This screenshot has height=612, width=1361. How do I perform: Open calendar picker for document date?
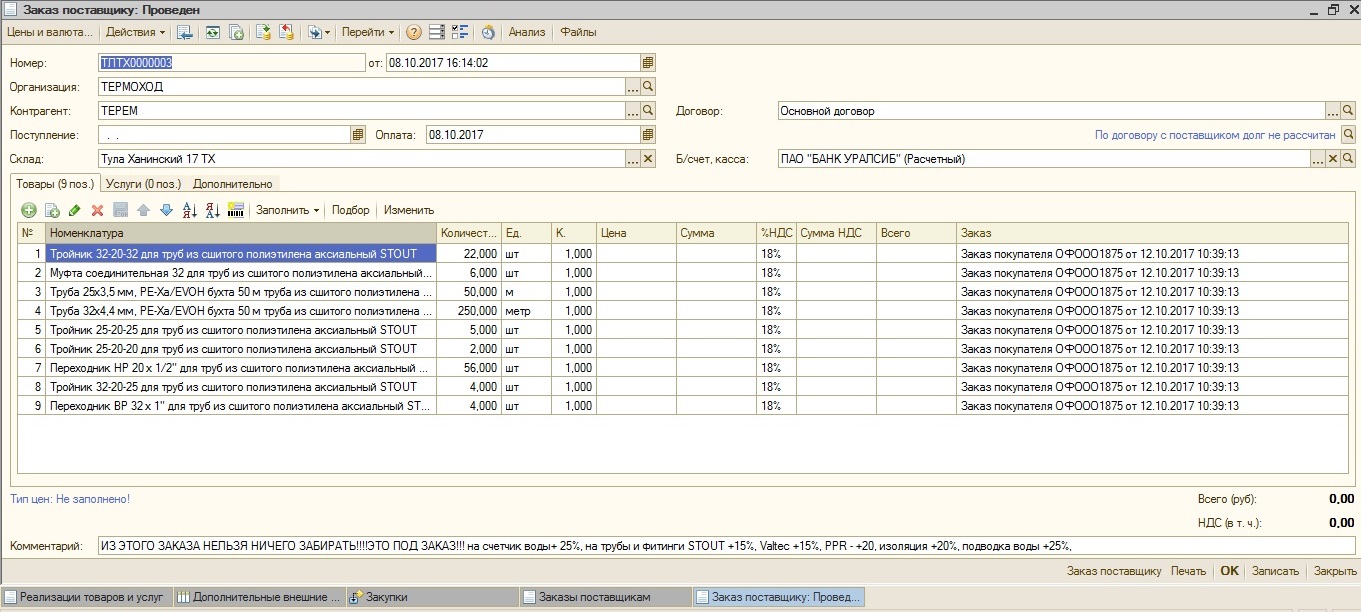pos(648,62)
